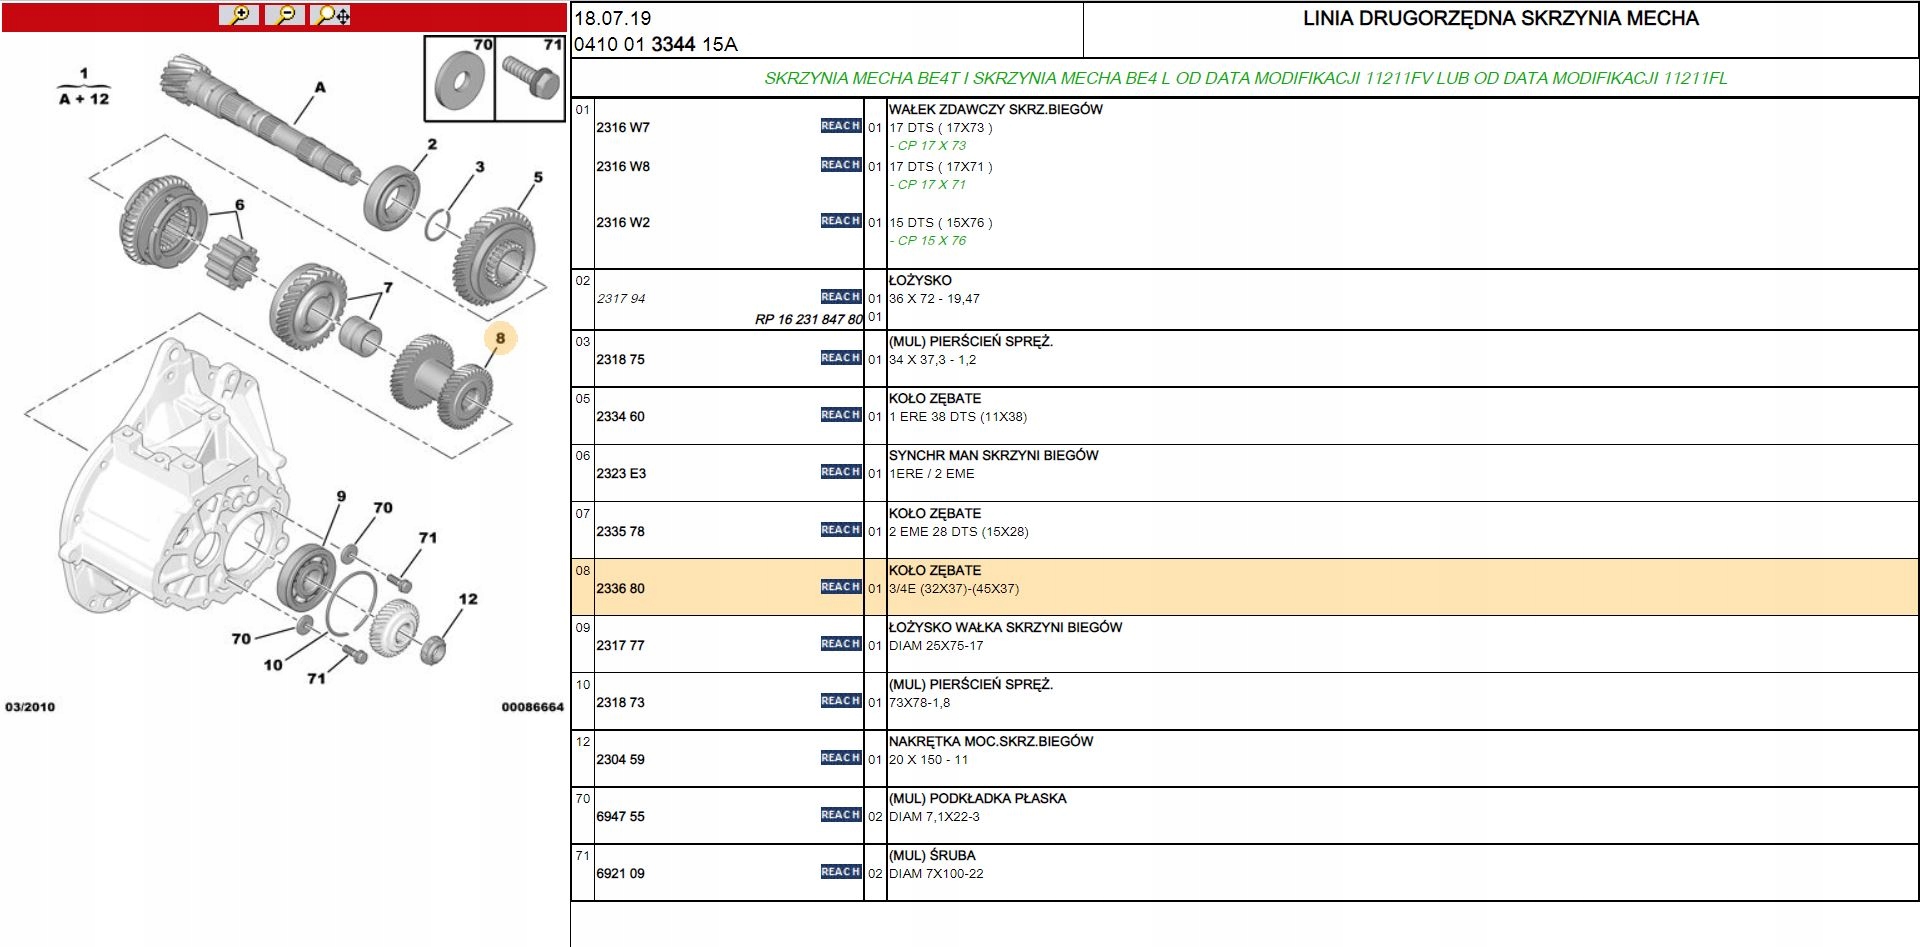The height and width of the screenshot is (947, 1920).
Task: Click spec 3/4E (32X37)-(45X37)
Action: click(x=954, y=588)
